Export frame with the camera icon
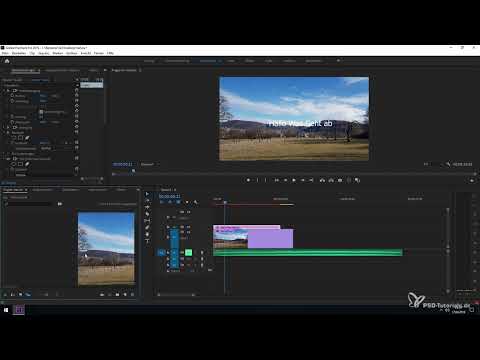 [x=340, y=180]
